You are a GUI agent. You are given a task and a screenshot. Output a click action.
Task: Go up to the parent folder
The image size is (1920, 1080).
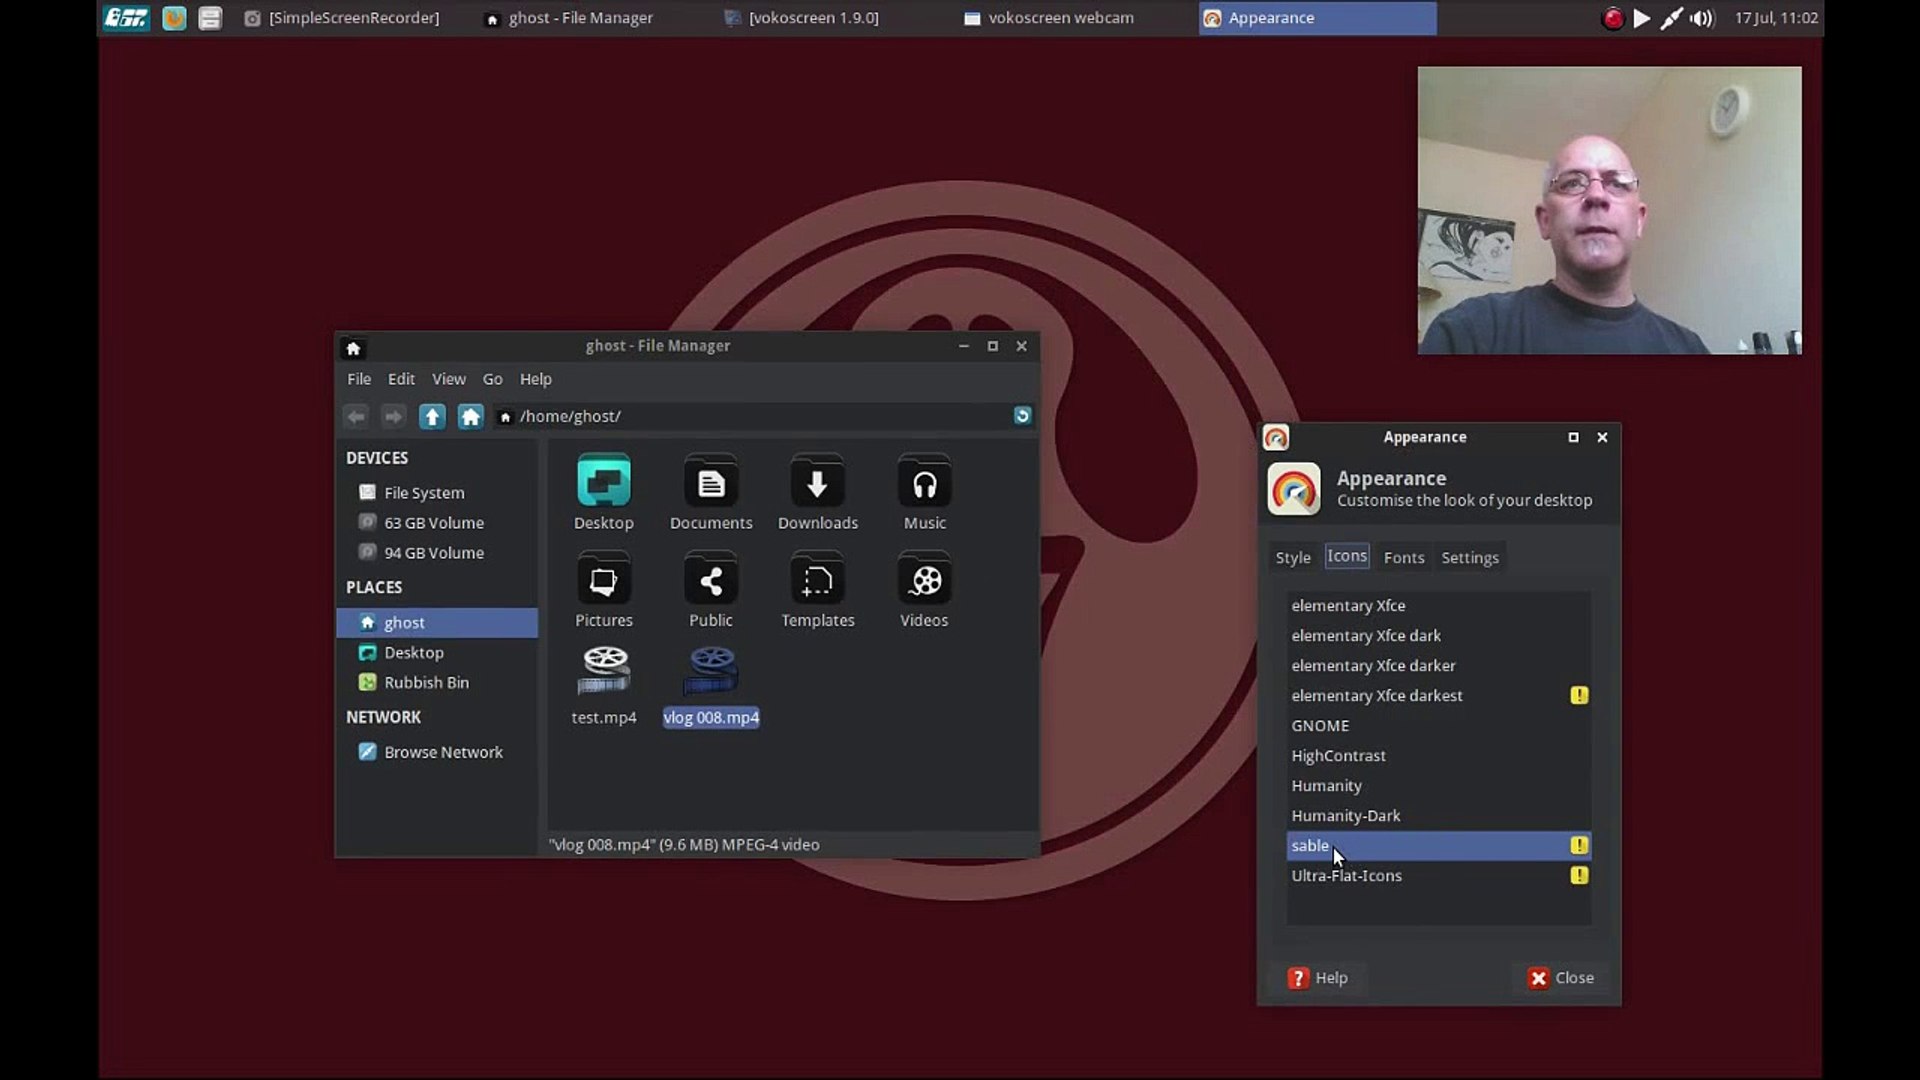pos(432,416)
